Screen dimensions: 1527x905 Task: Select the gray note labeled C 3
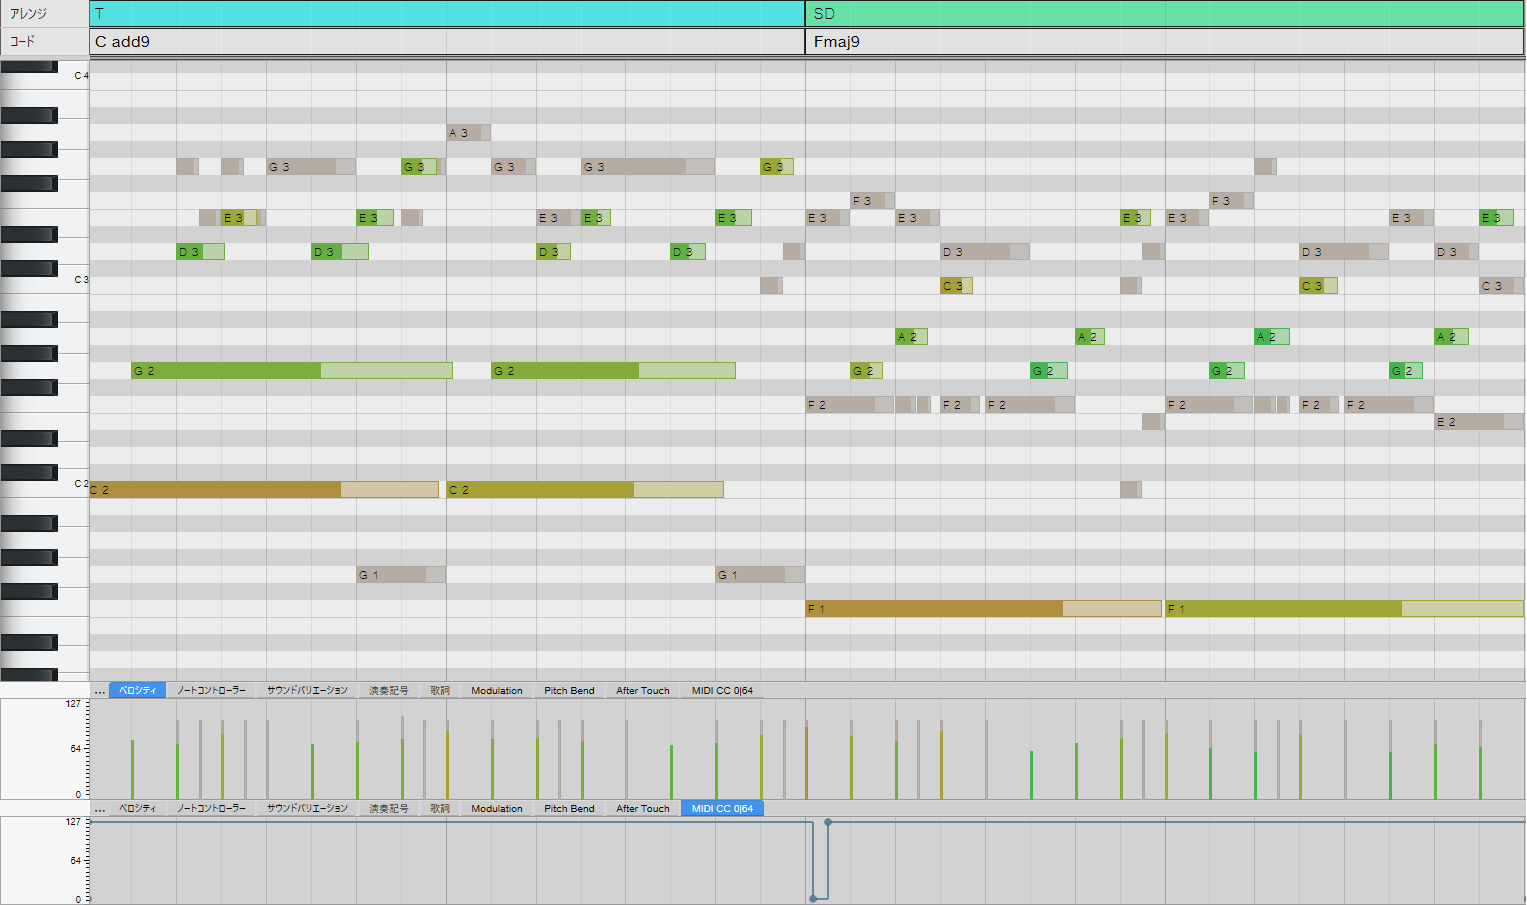coord(1501,285)
